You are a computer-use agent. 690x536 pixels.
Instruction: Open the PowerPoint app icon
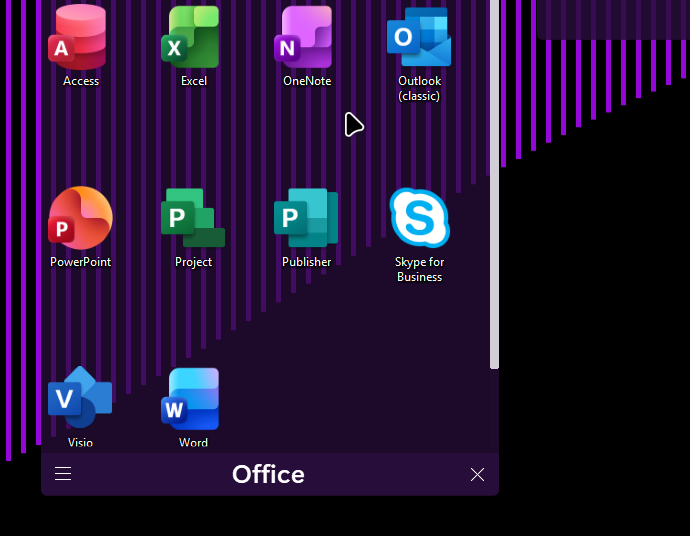[80, 218]
